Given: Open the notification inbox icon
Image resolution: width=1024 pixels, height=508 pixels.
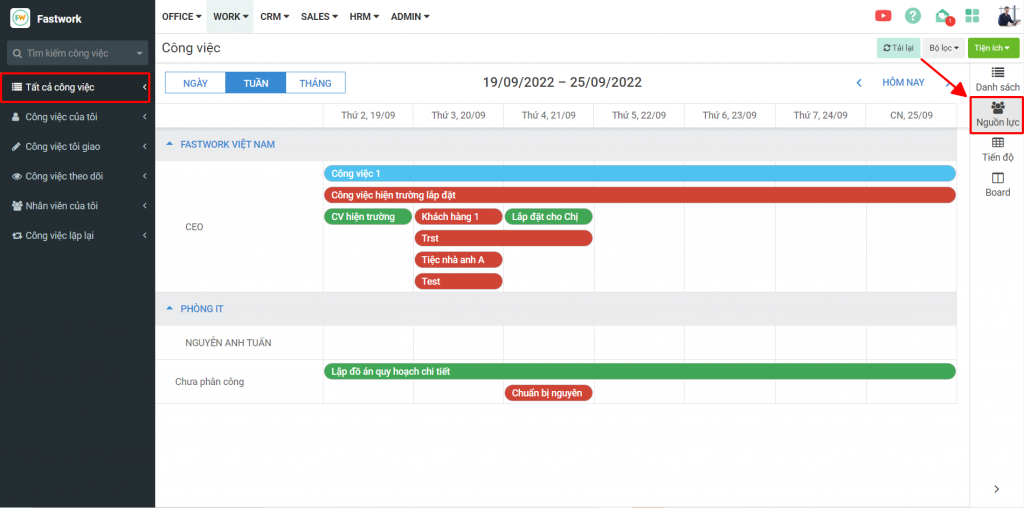Looking at the screenshot, I should point(942,16).
